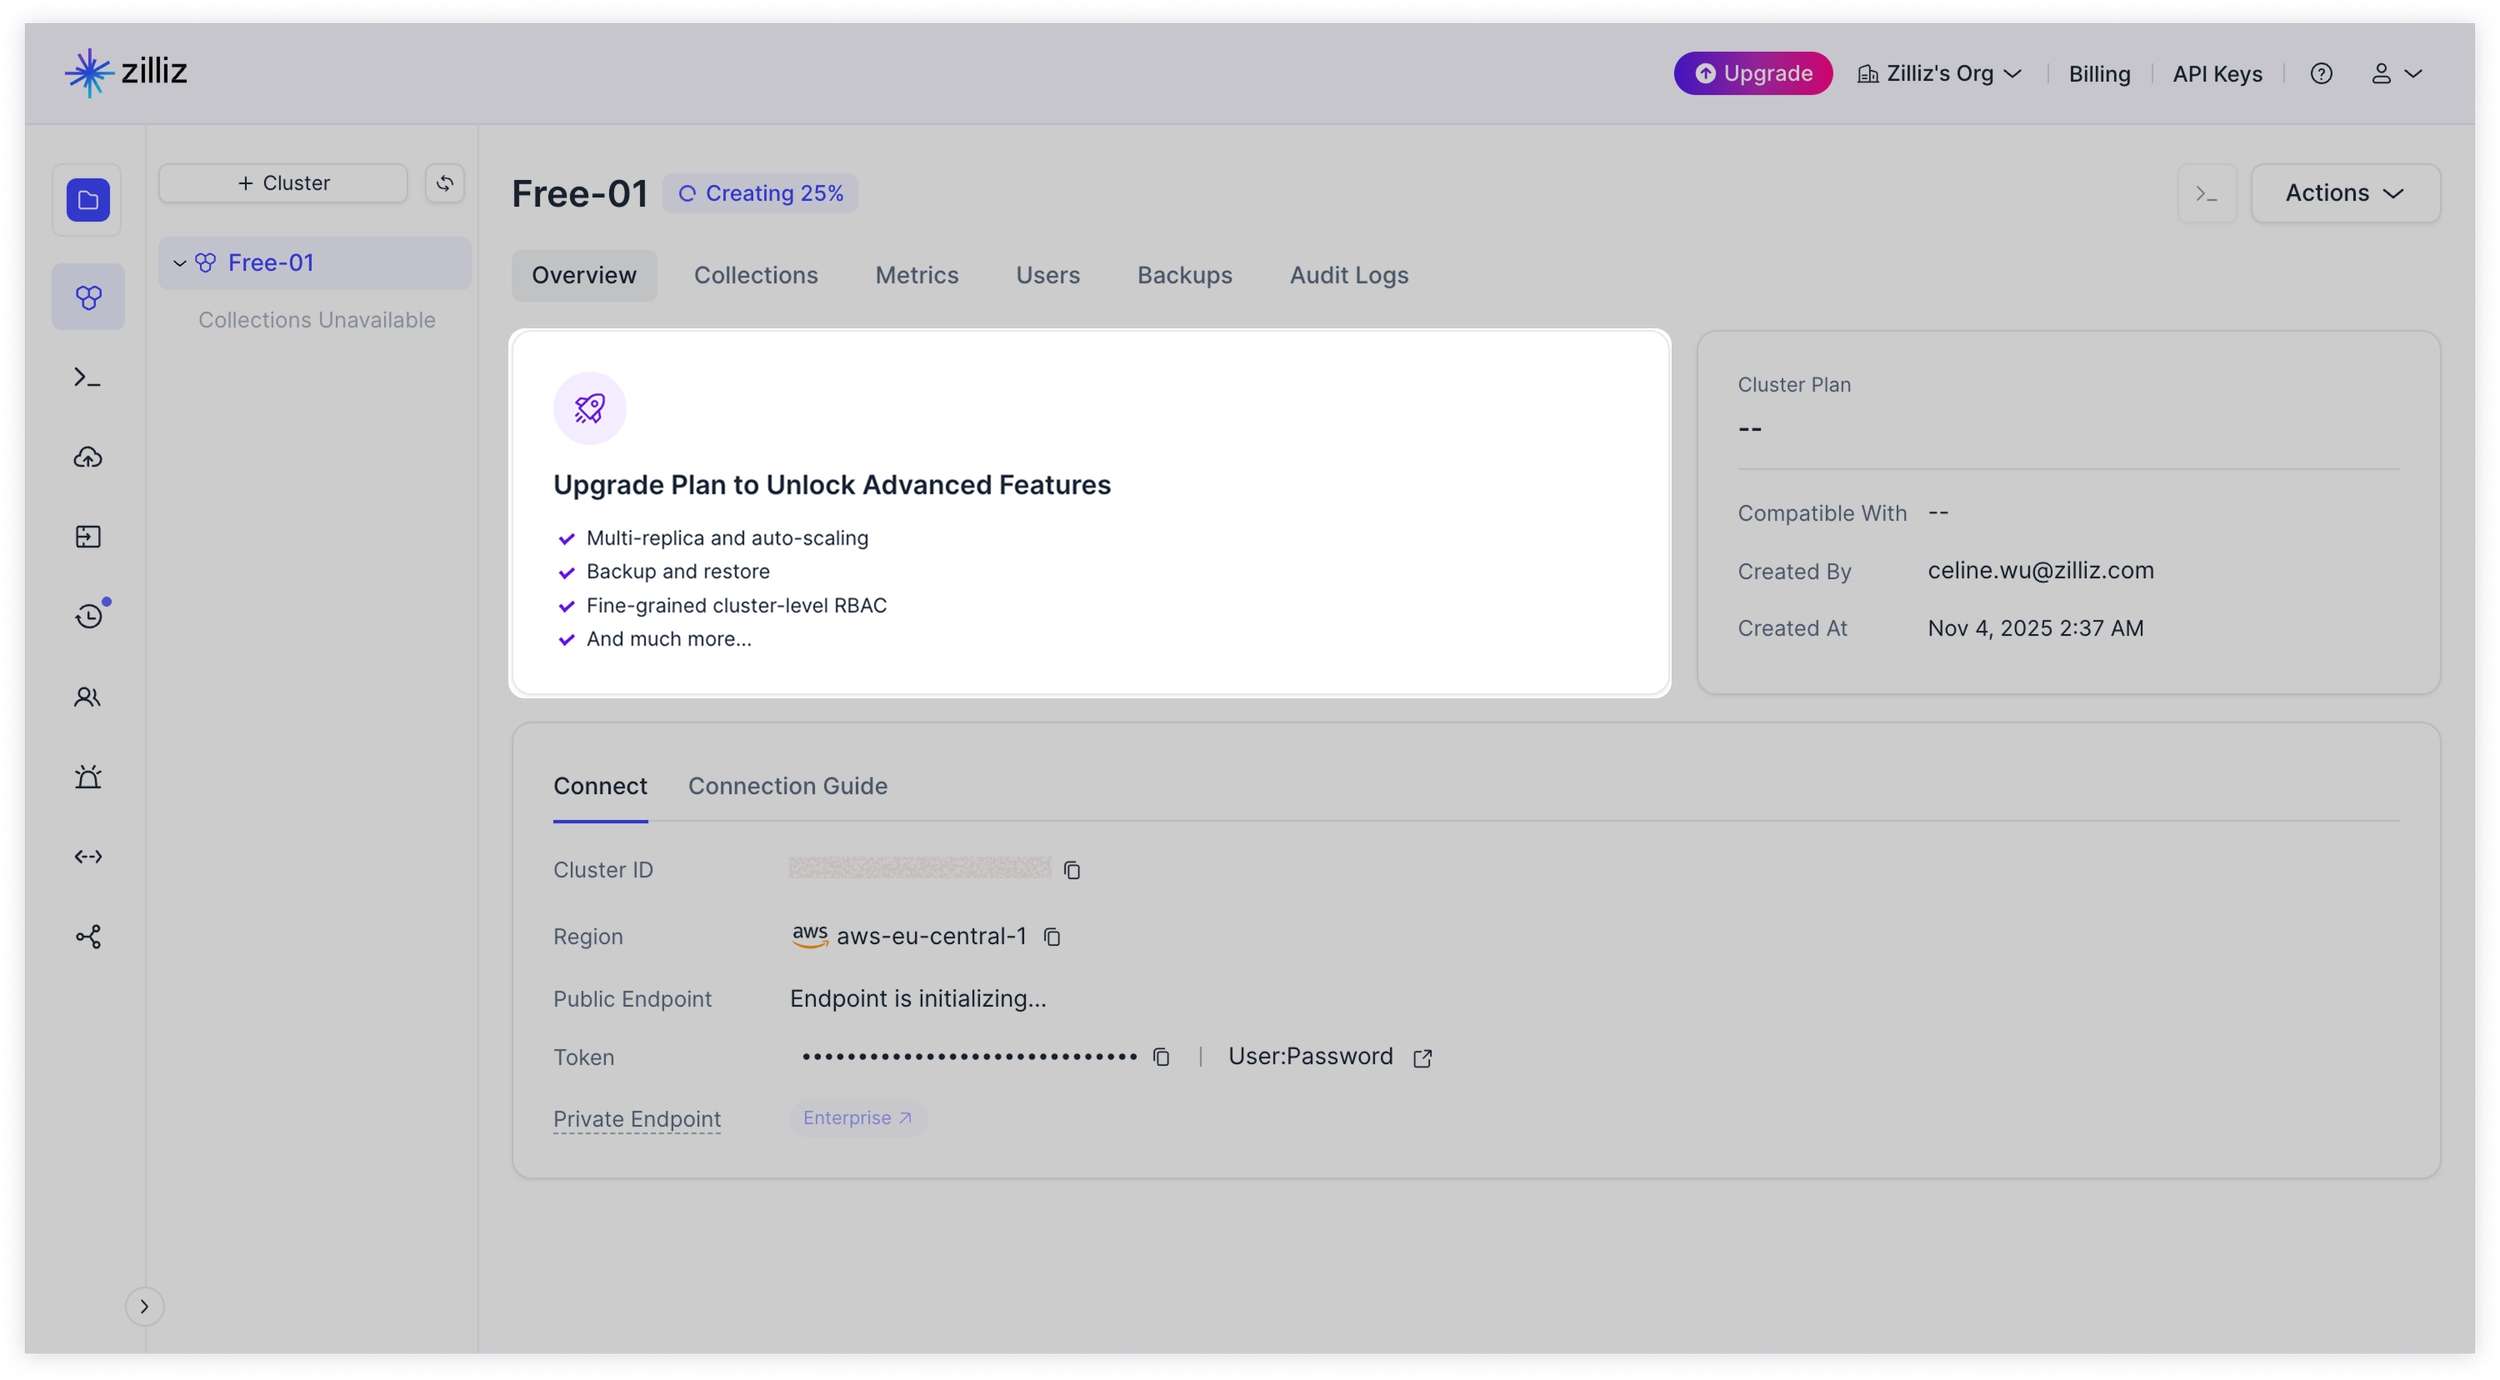The image size is (2500, 1380).
Task: Refresh the cluster list
Action: pyautogui.click(x=445, y=183)
